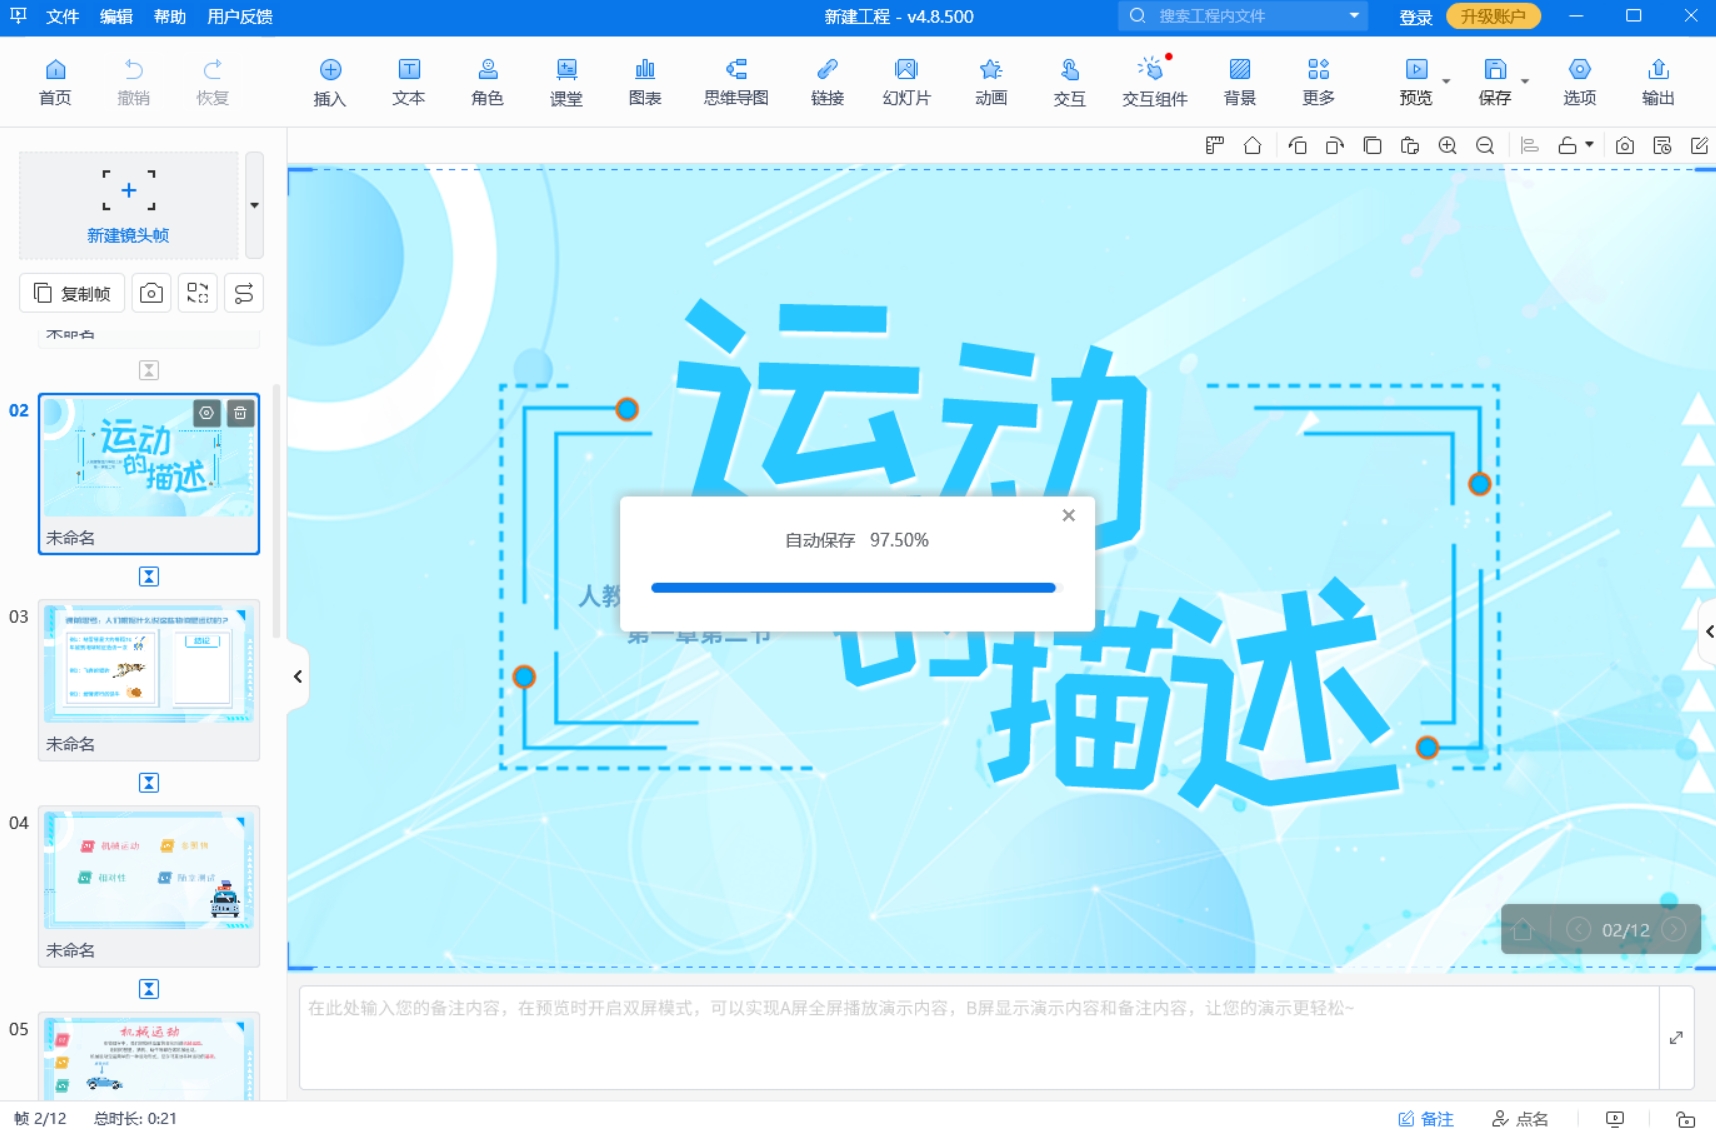
Task: Click the frame-fit icon beside camera in left panel
Action: click(x=198, y=293)
